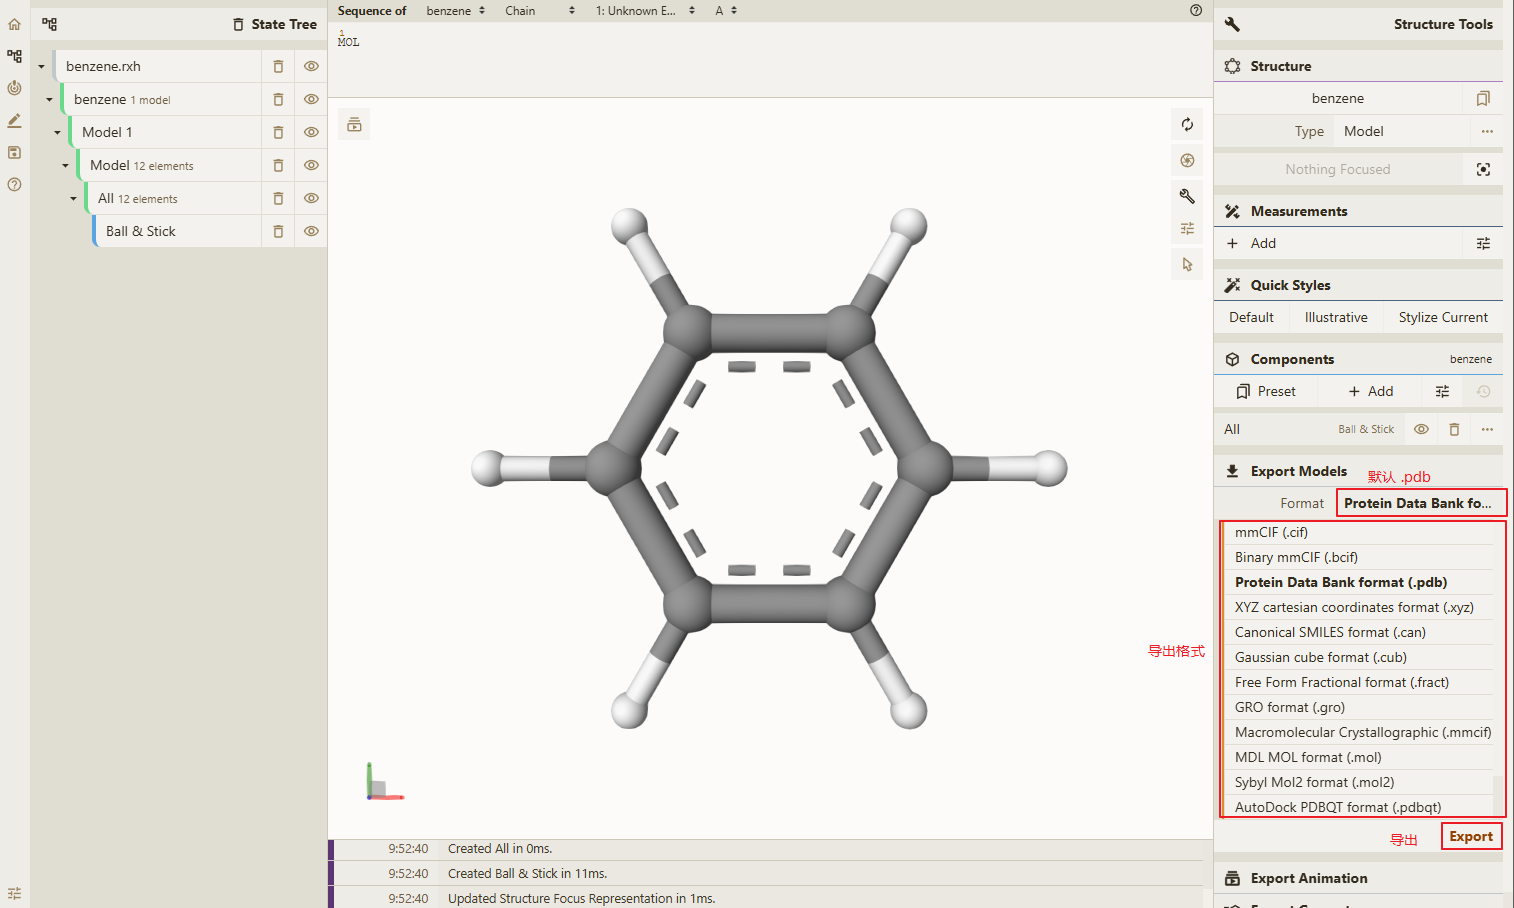Collapse the Model 12 elements node
Image resolution: width=1514 pixels, height=908 pixels.
(x=65, y=166)
